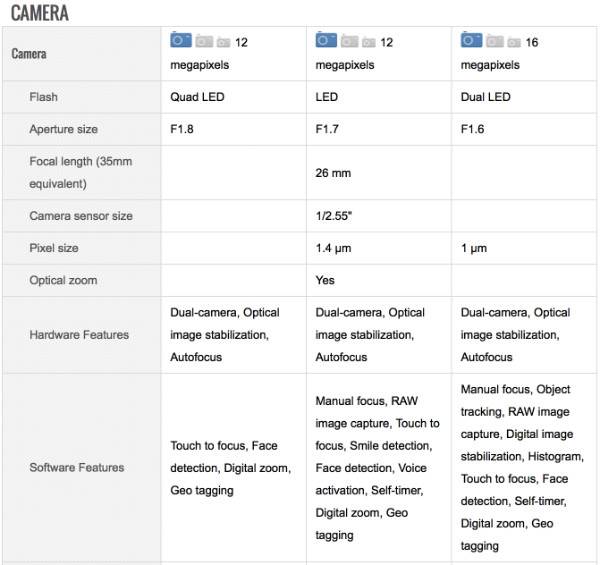Click the Optical zoom row label
600x565 pixels.
click(x=63, y=280)
